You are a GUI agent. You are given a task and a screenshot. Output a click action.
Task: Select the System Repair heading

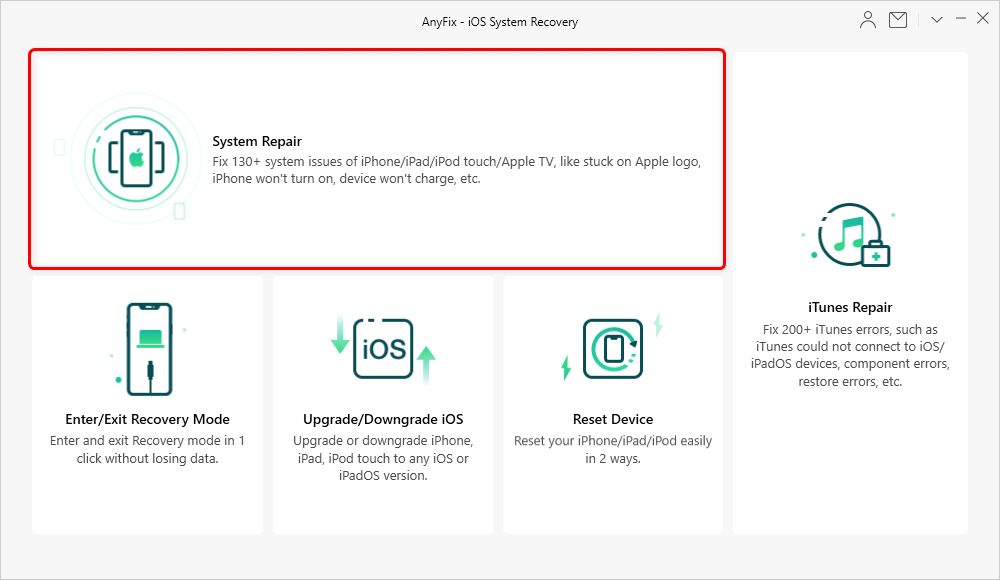point(257,142)
